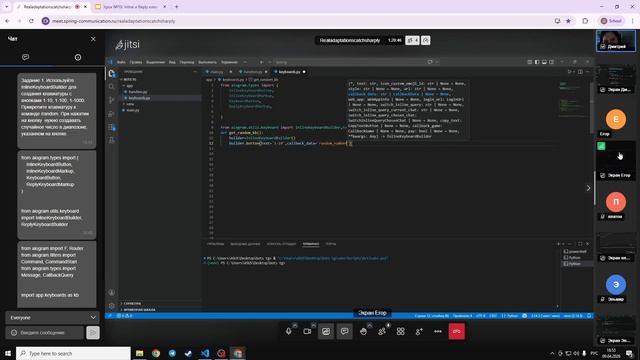Collapse the app folder in explorer
Viewport: 640px width, 360px height.
coord(129,86)
